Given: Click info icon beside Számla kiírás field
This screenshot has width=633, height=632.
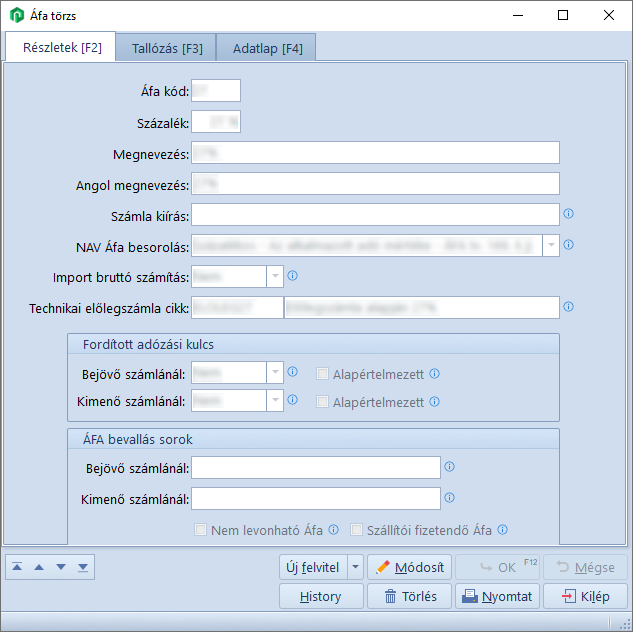Looking at the screenshot, I should point(569,214).
